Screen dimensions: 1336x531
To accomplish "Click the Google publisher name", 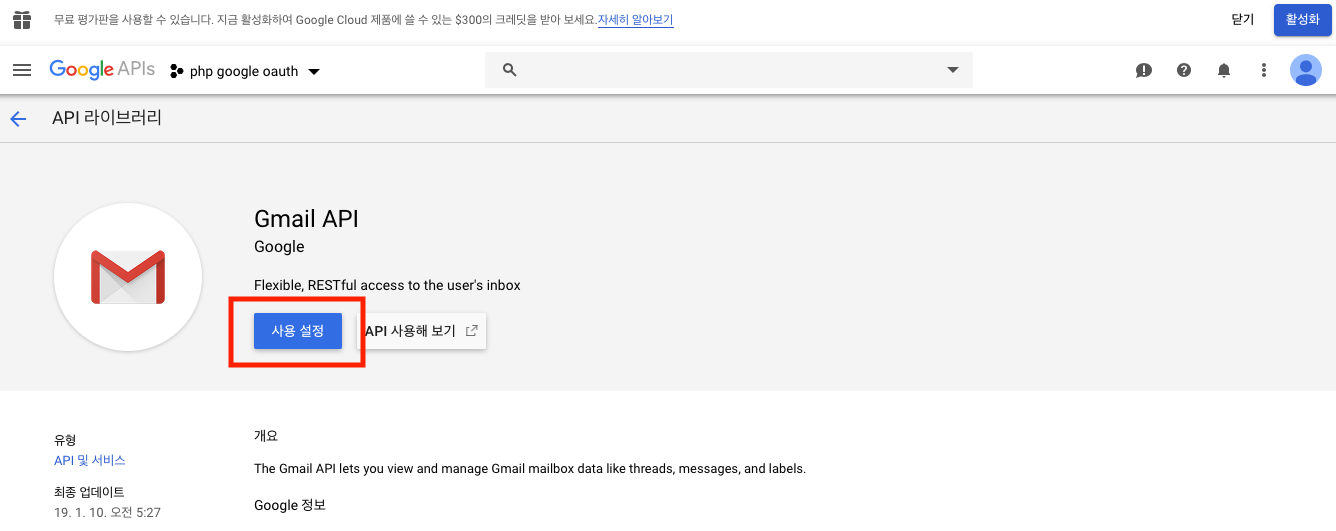I will click(x=279, y=247).
